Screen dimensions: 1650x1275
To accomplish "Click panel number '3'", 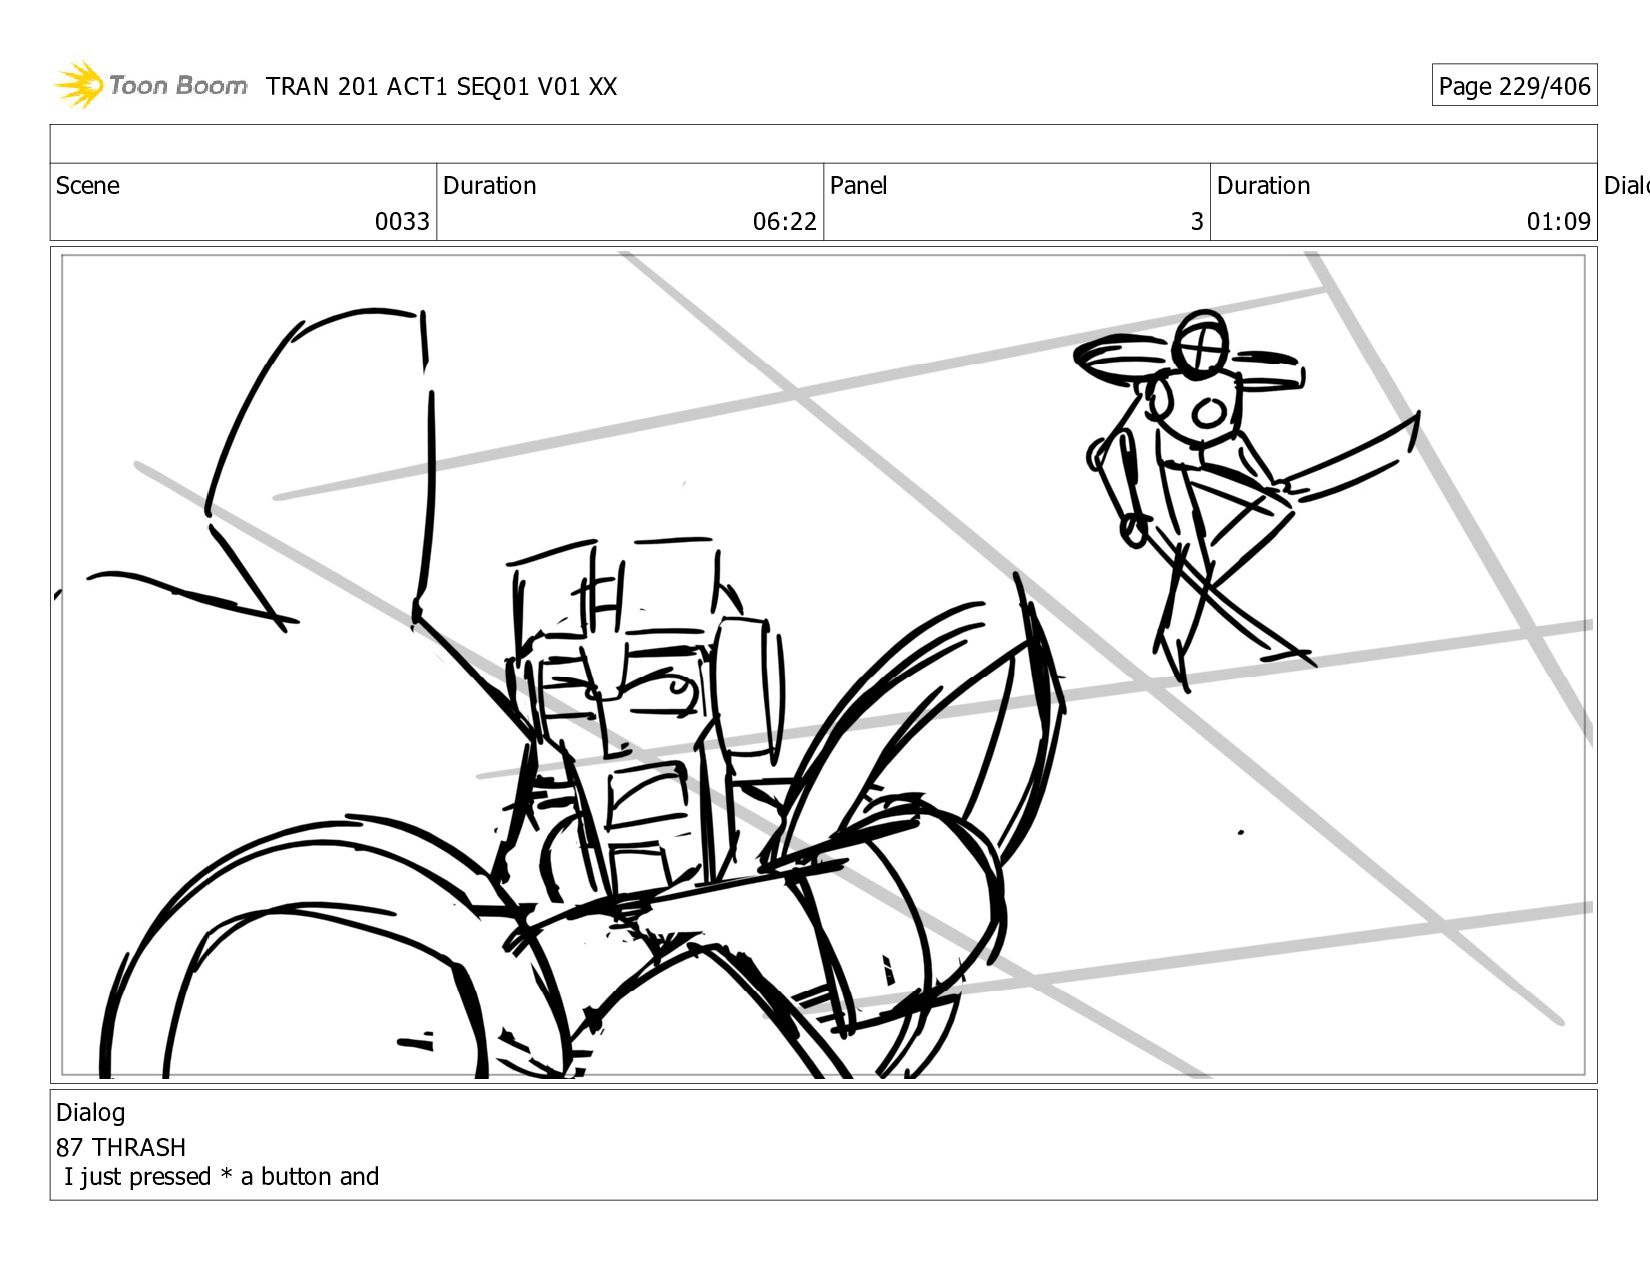I will 1197,221.
